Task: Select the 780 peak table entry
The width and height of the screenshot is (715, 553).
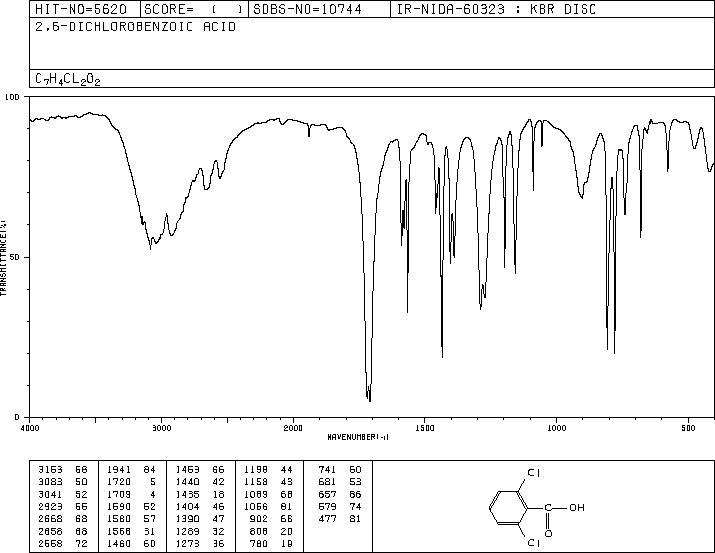Action: pyautogui.click(x=271, y=543)
